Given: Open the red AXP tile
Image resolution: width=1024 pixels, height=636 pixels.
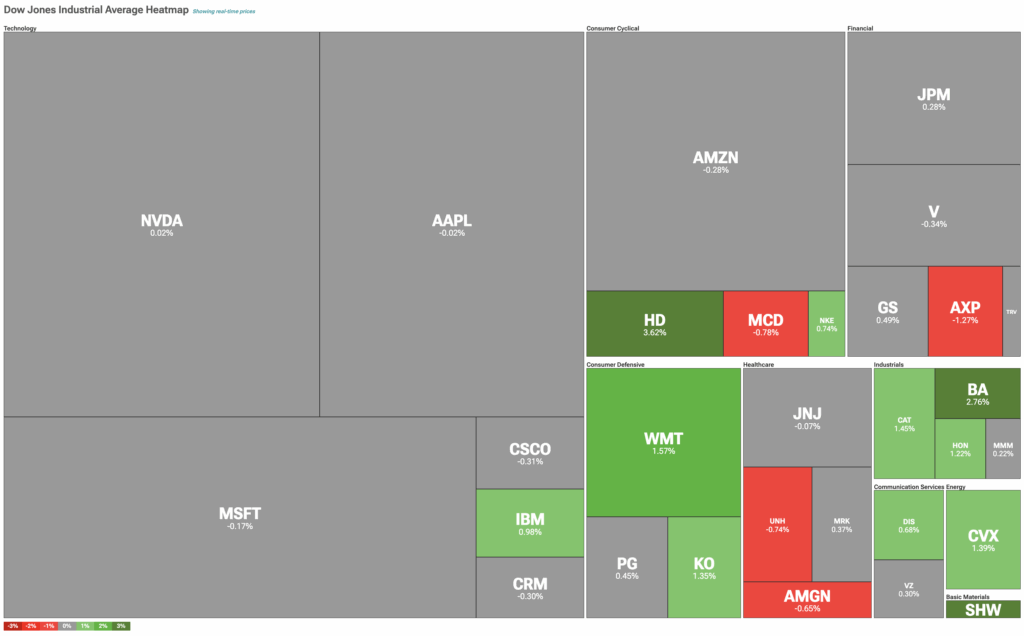Looking at the screenshot, I should point(964,311).
